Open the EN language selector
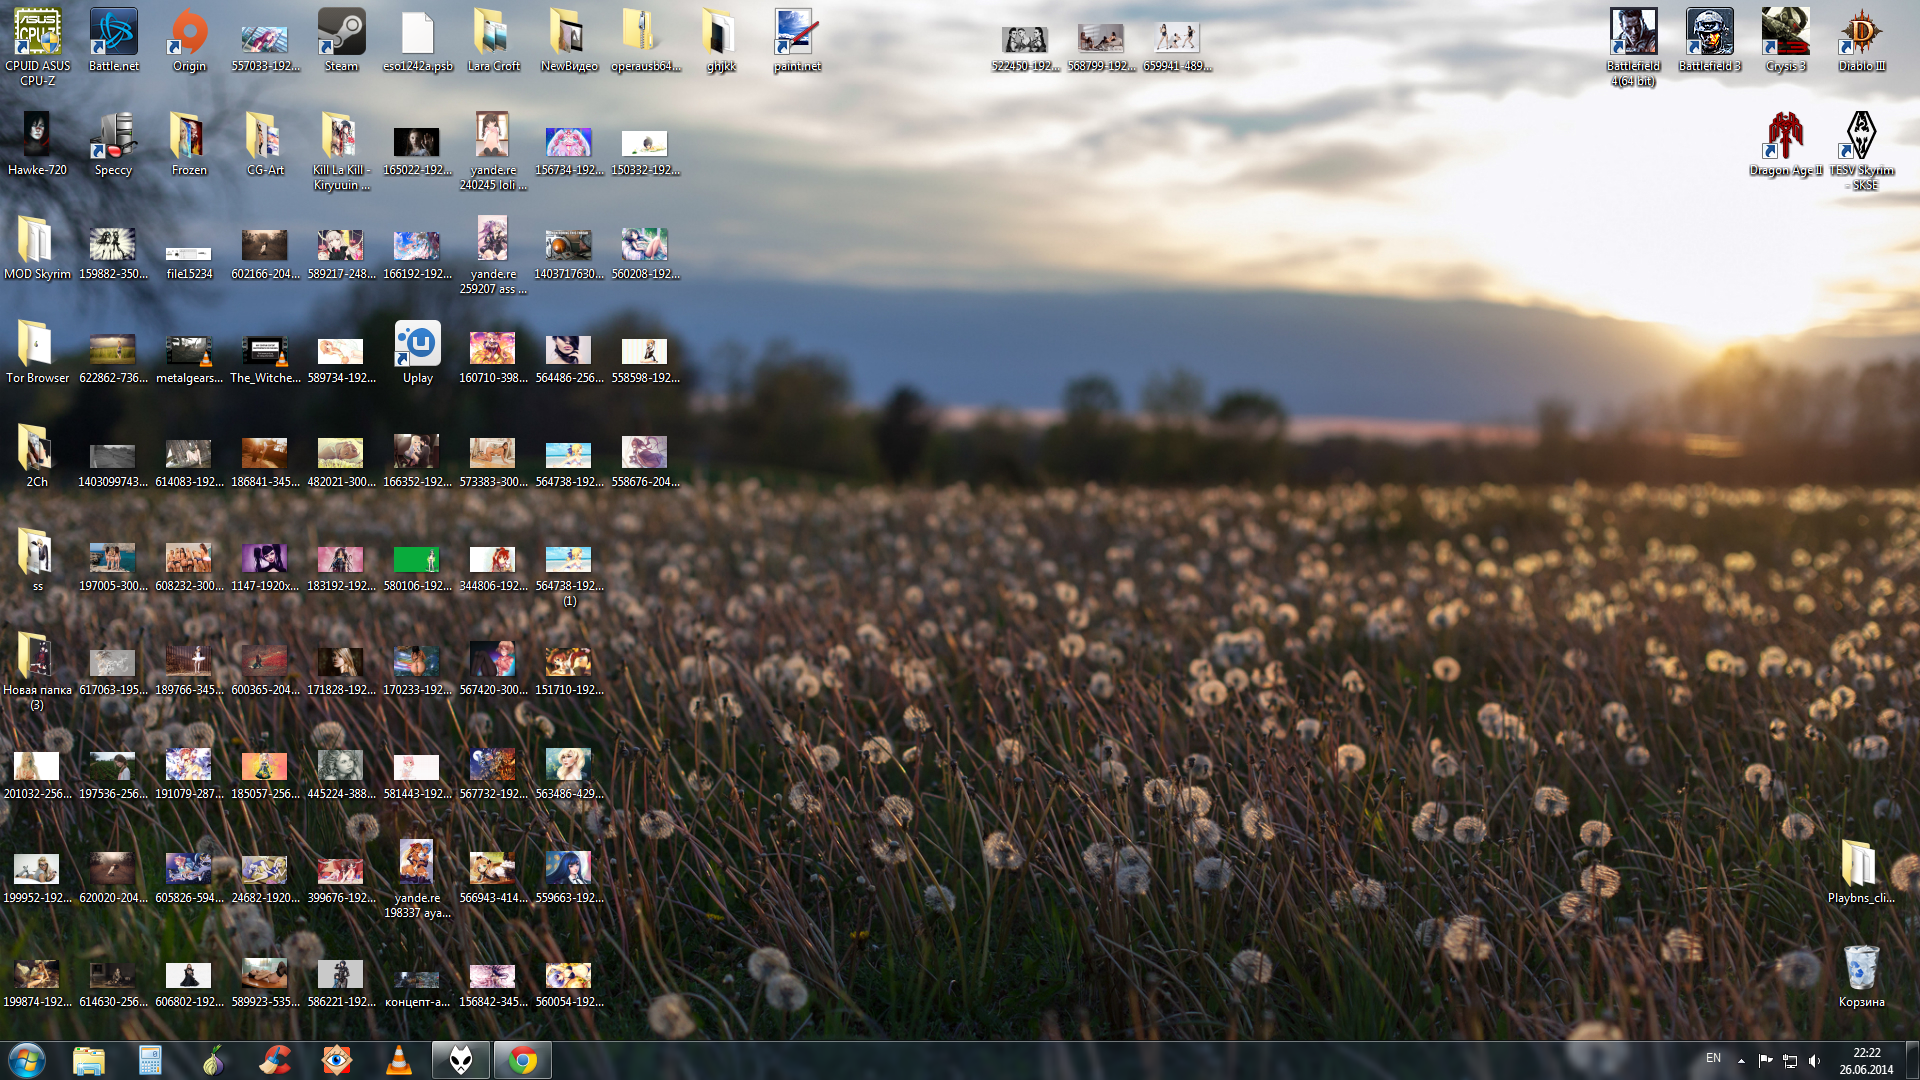This screenshot has height=1080, width=1920. pyautogui.click(x=1713, y=1058)
